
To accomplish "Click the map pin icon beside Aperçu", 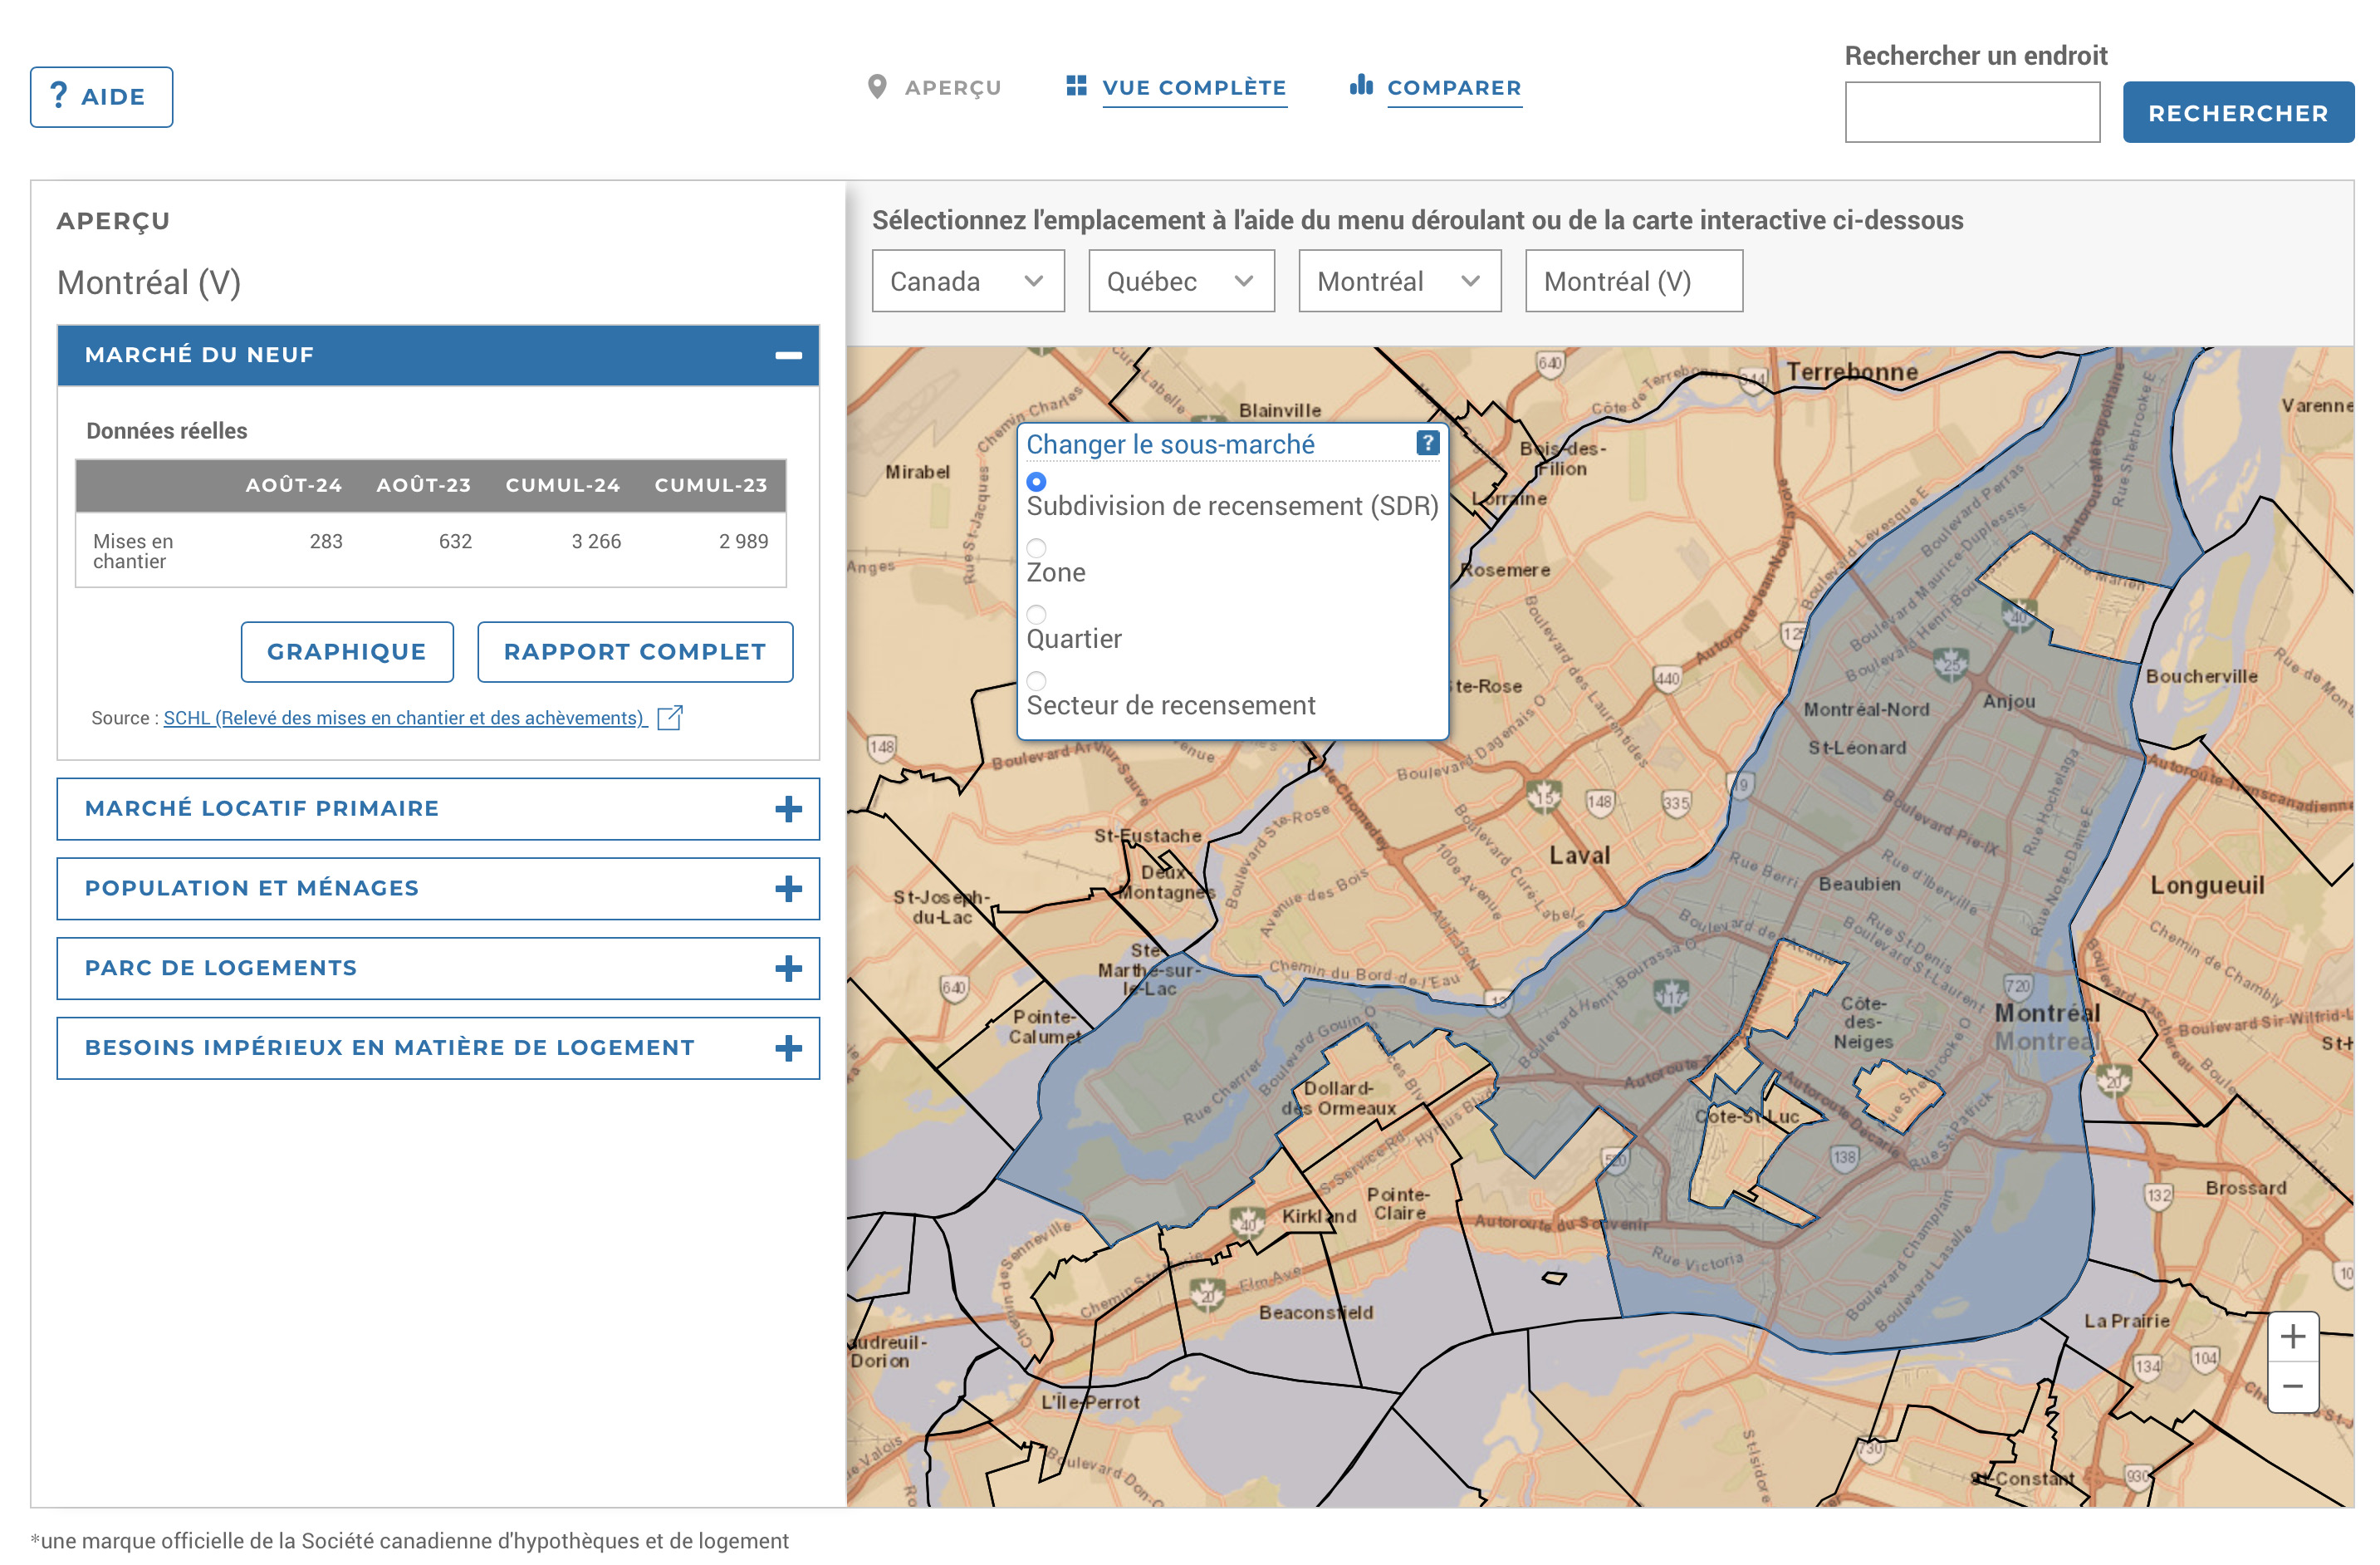I will [x=877, y=87].
